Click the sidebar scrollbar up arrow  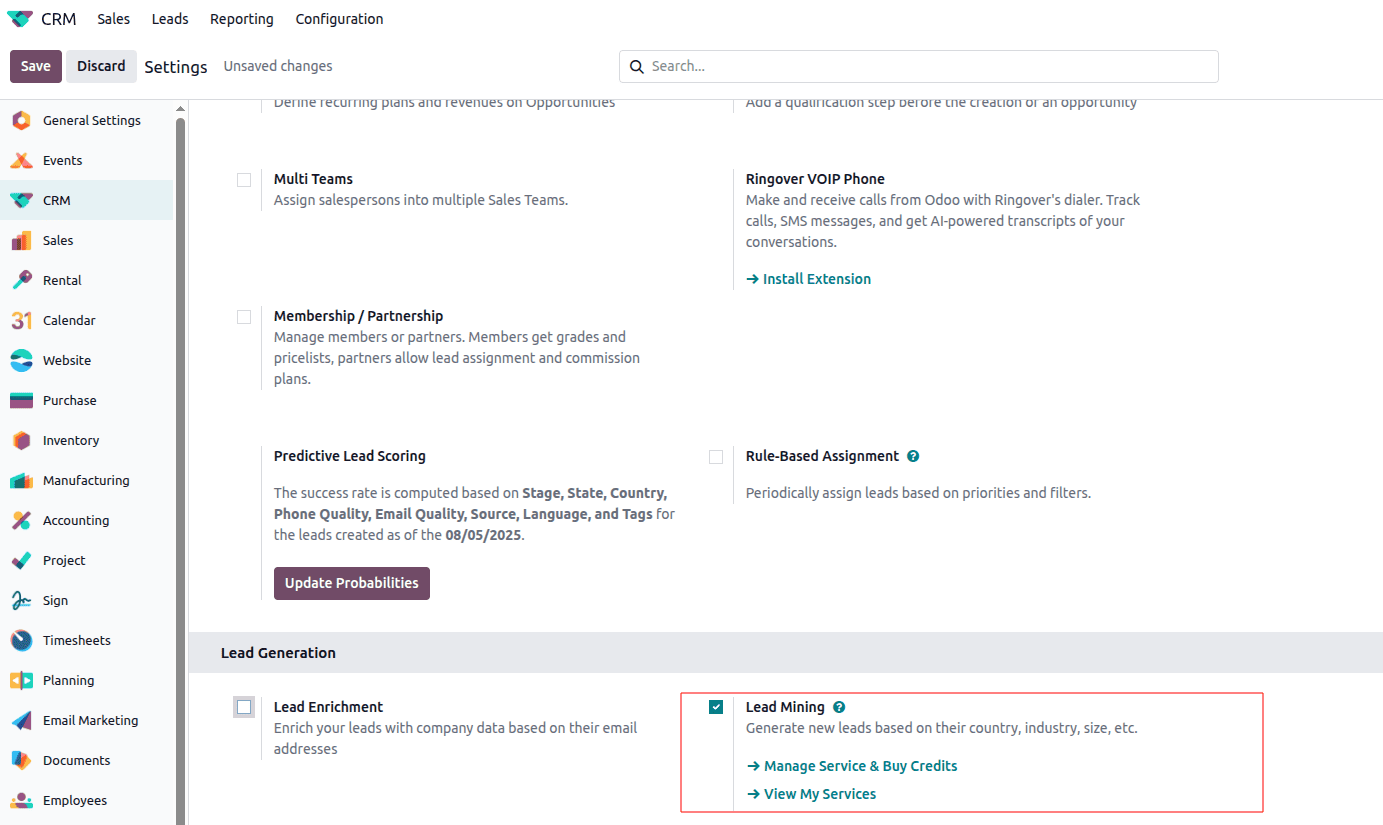click(180, 109)
